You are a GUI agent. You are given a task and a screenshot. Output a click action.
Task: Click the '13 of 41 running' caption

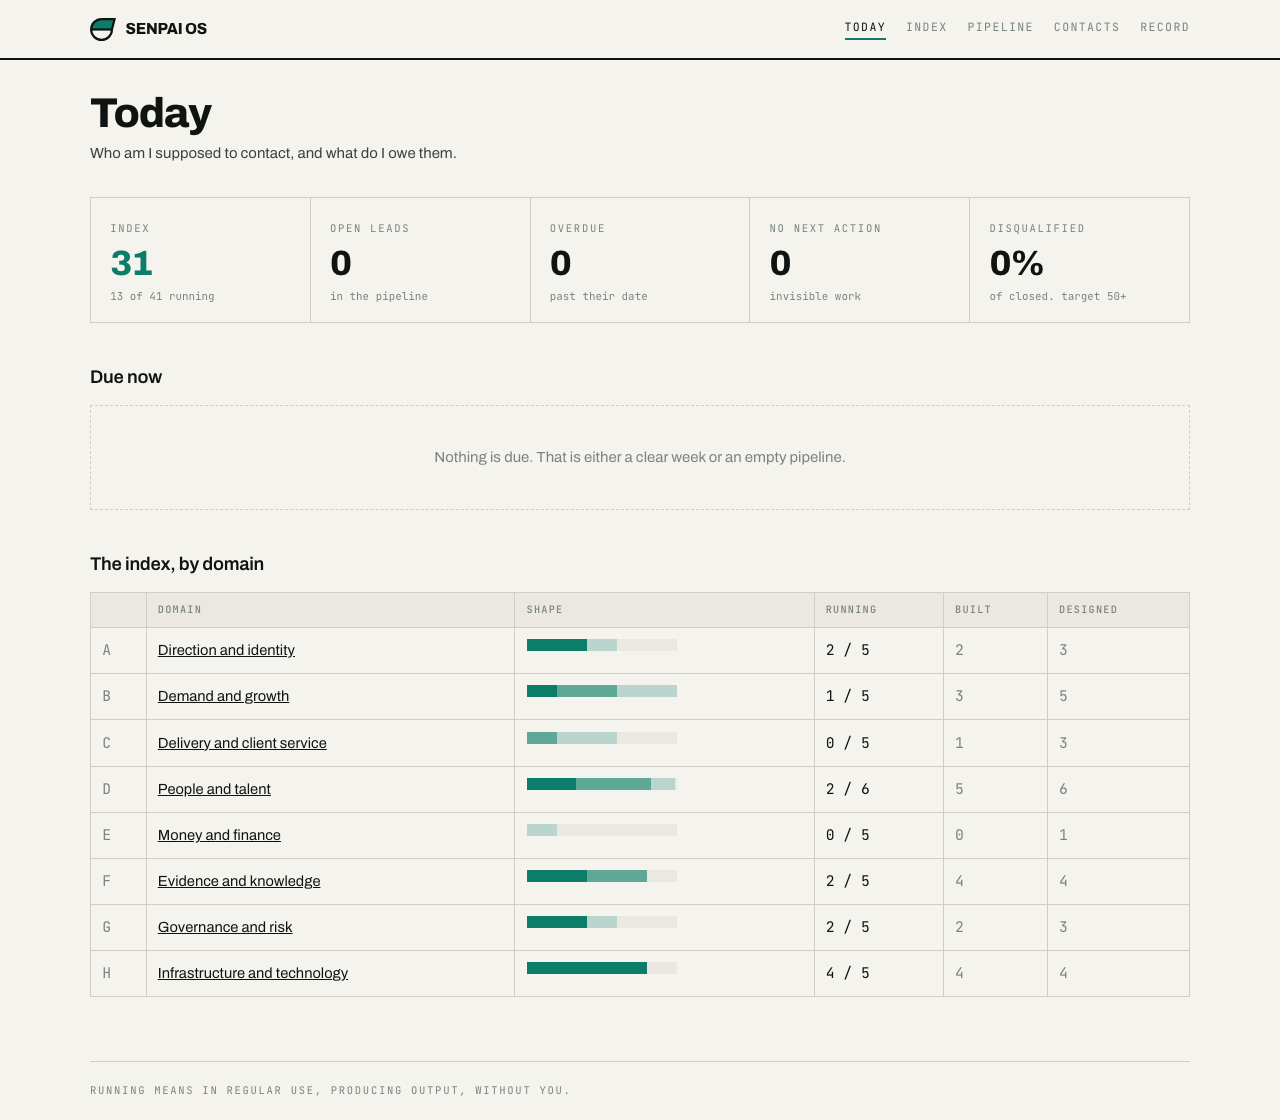tap(162, 297)
